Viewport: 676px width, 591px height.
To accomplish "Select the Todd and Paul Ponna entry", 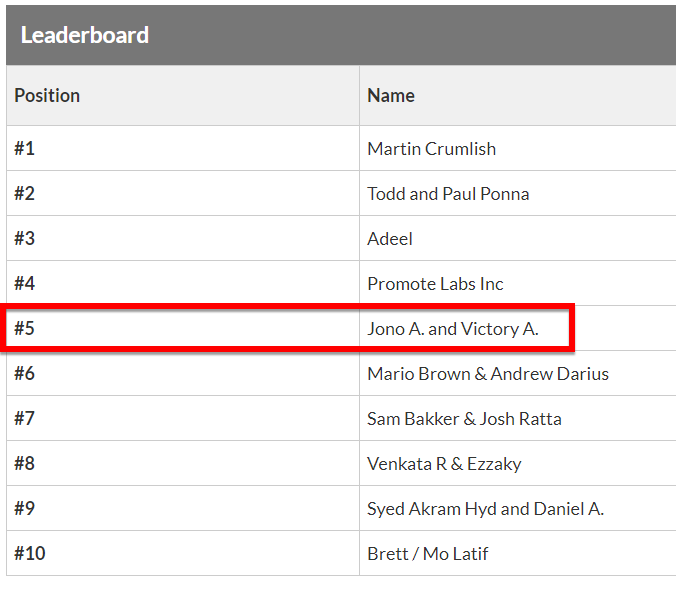I will [x=448, y=194].
